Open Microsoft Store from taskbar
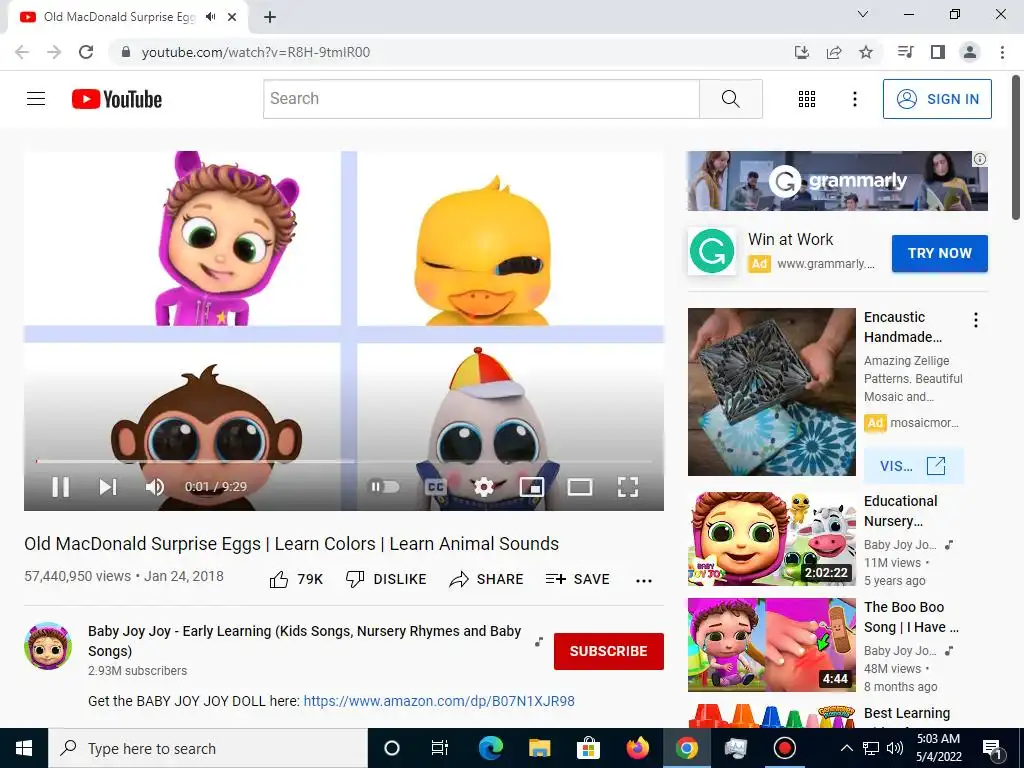The width and height of the screenshot is (1024, 768). click(x=588, y=748)
